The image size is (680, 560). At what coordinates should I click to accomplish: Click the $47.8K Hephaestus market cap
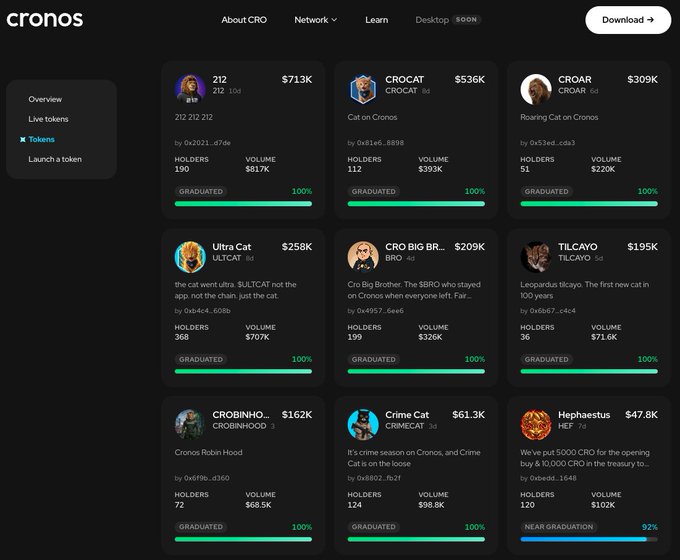(641, 415)
